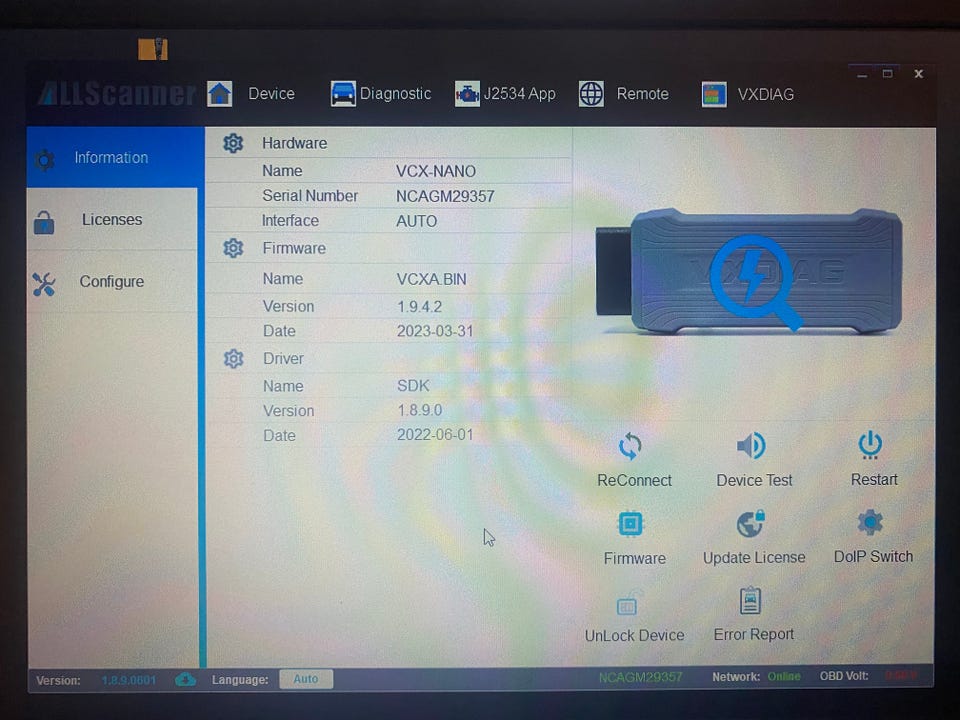
Task: Click firmware date 2023-03-31
Action: (435, 331)
